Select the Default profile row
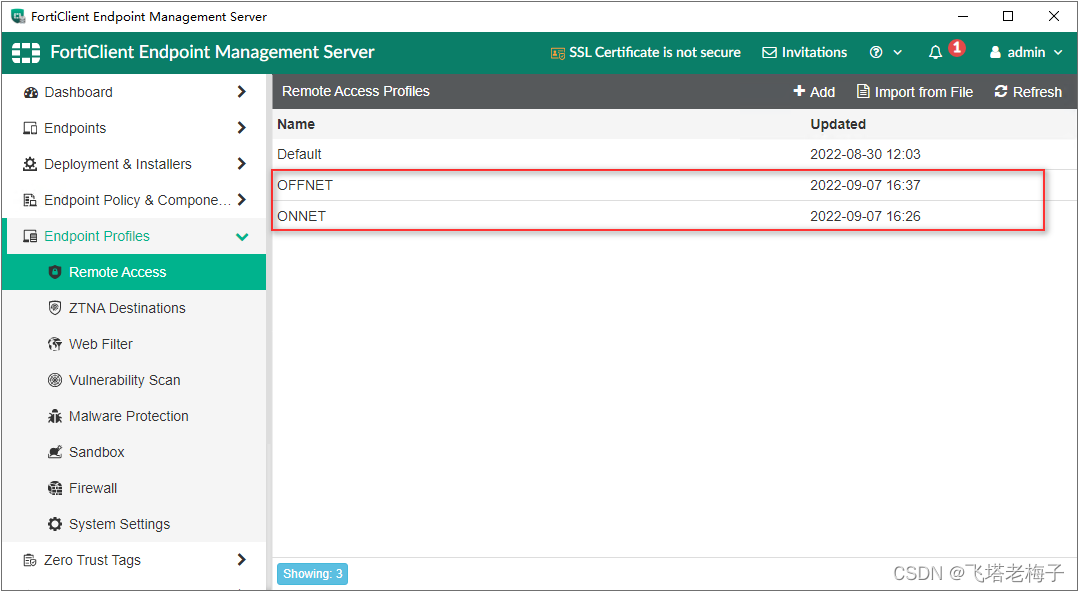The image size is (1079, 592). (675, 154)
